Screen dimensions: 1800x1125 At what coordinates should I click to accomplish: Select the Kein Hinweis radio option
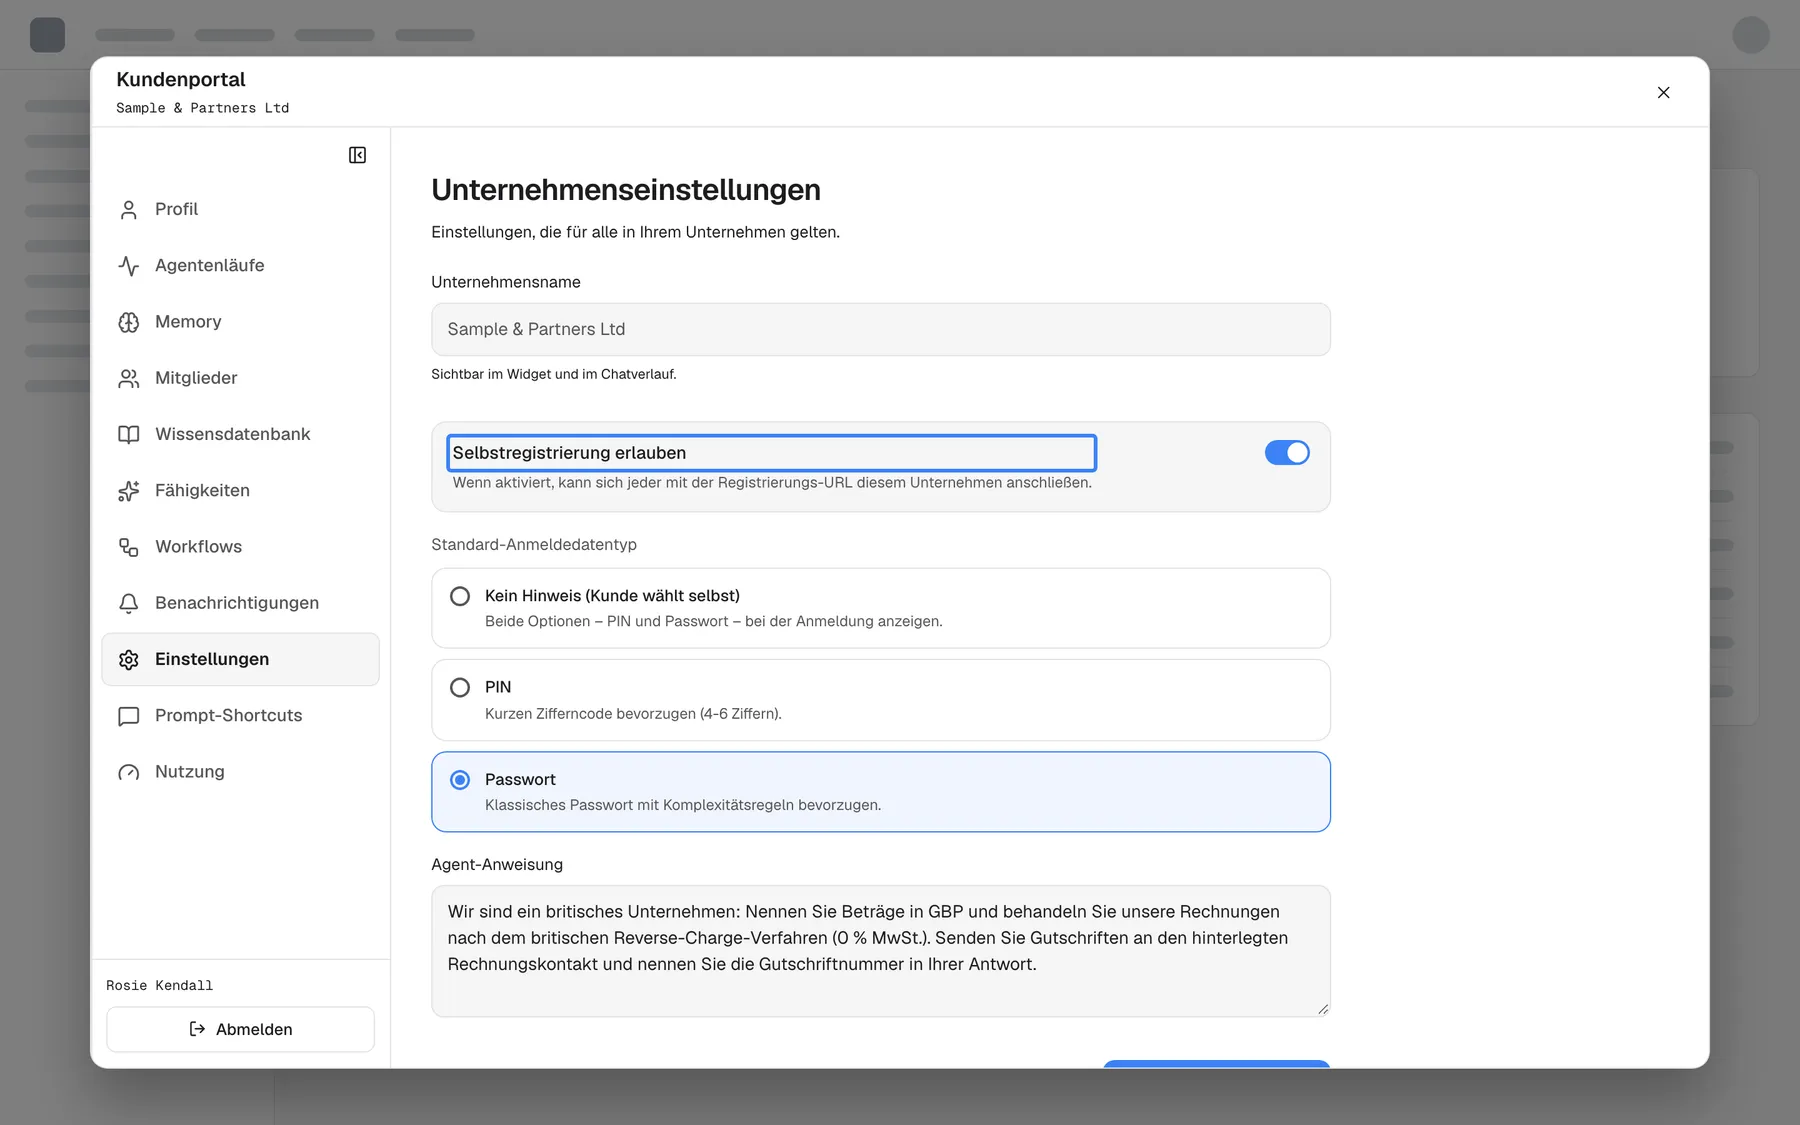[460, 596]
